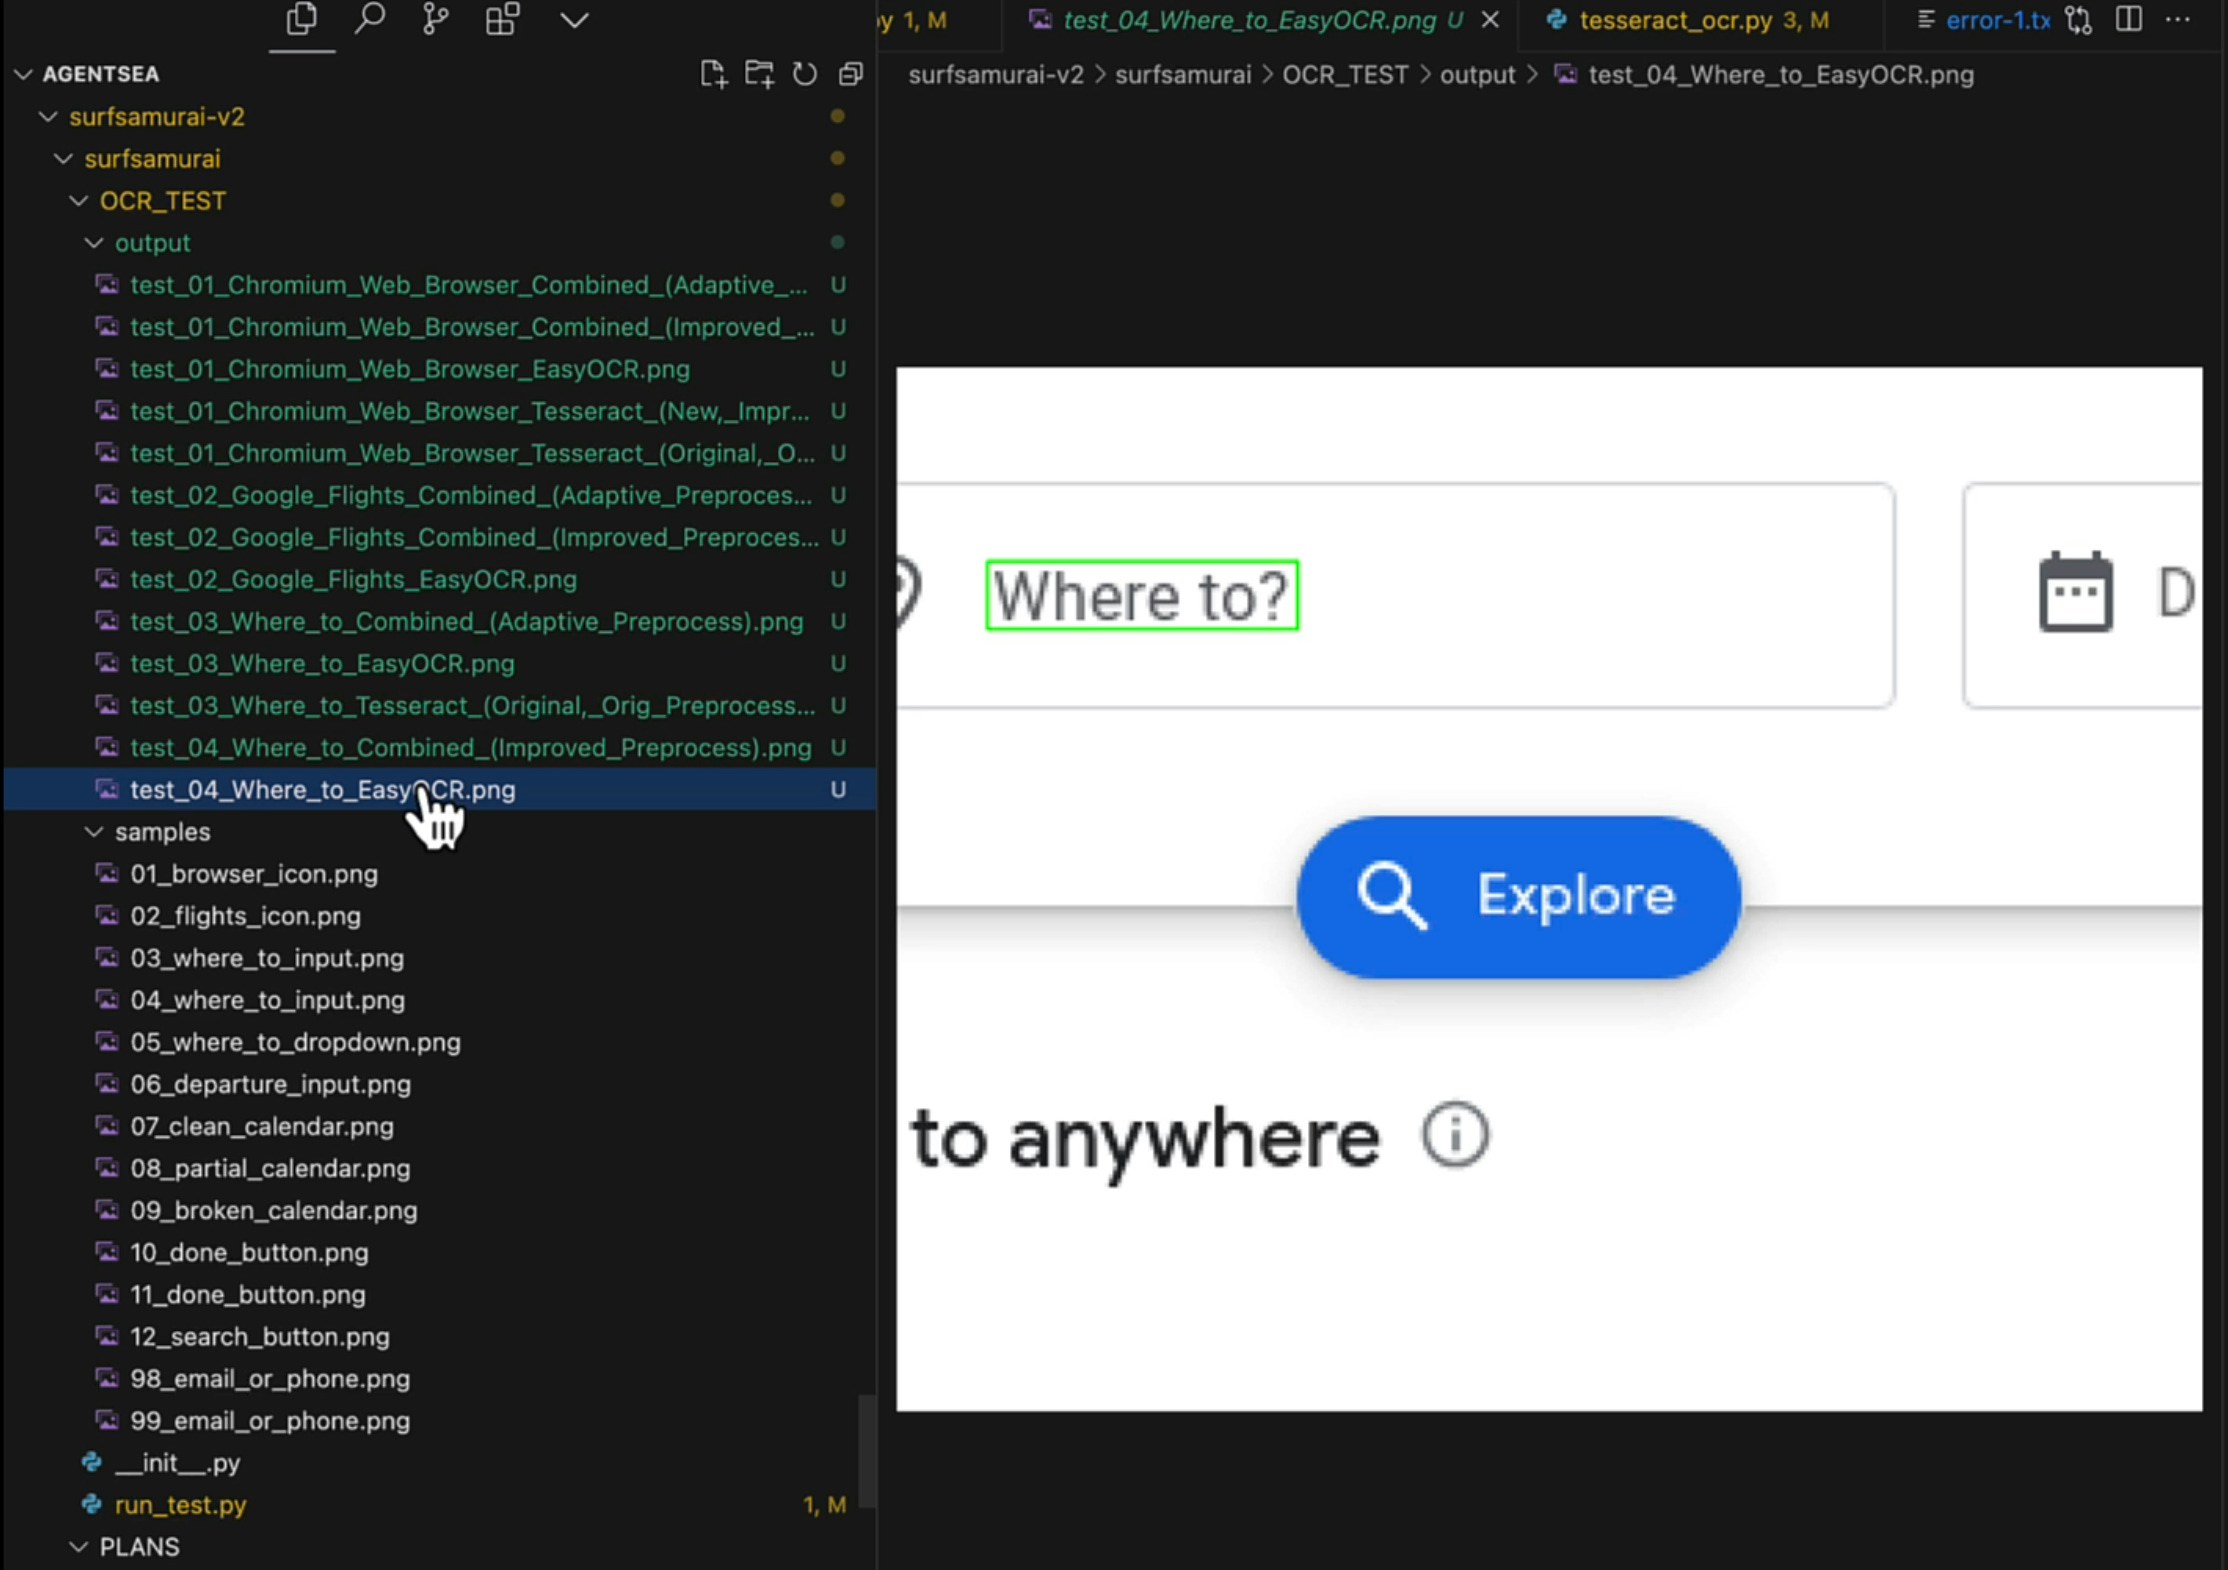Collapse all folders in Explorer
The width and height of the screenshot is (2228, 1570).
851,74
